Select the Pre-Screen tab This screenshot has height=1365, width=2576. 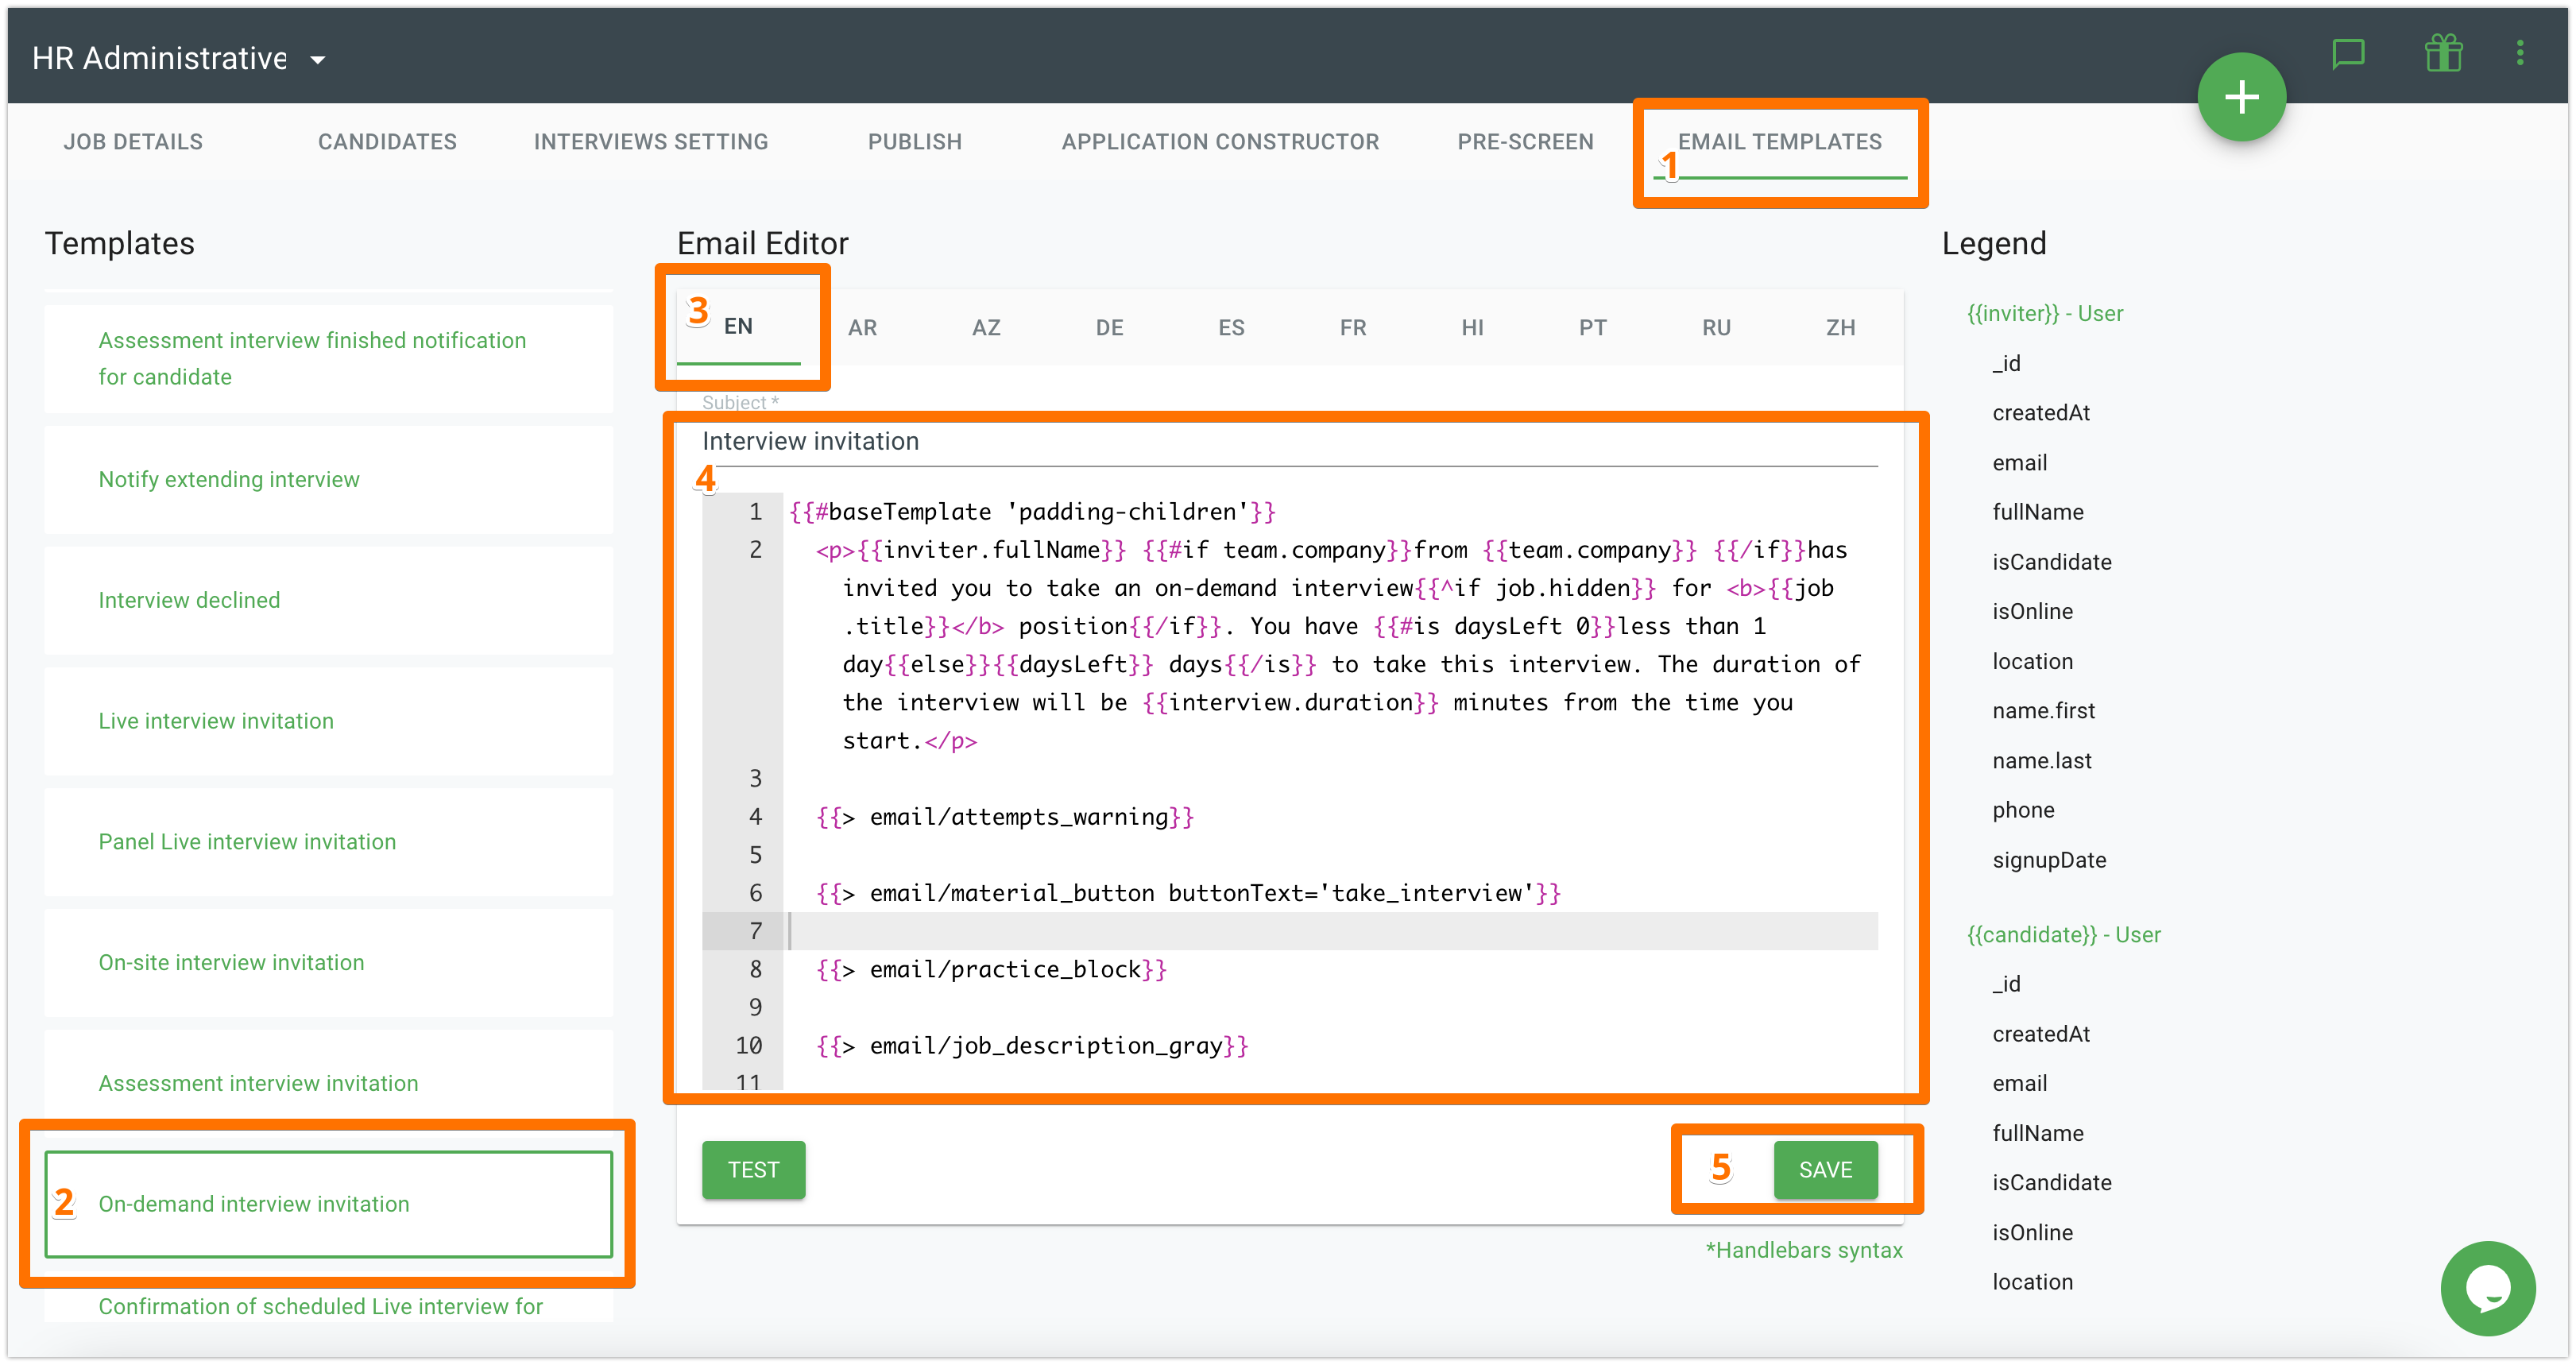pyautogui.click(x=1525, y=142)
